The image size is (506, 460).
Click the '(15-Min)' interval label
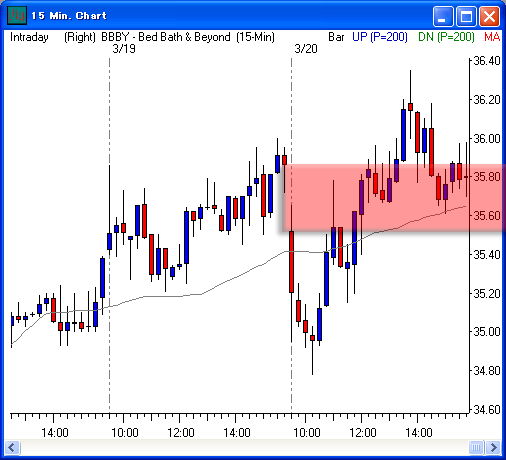pos(255,37)
